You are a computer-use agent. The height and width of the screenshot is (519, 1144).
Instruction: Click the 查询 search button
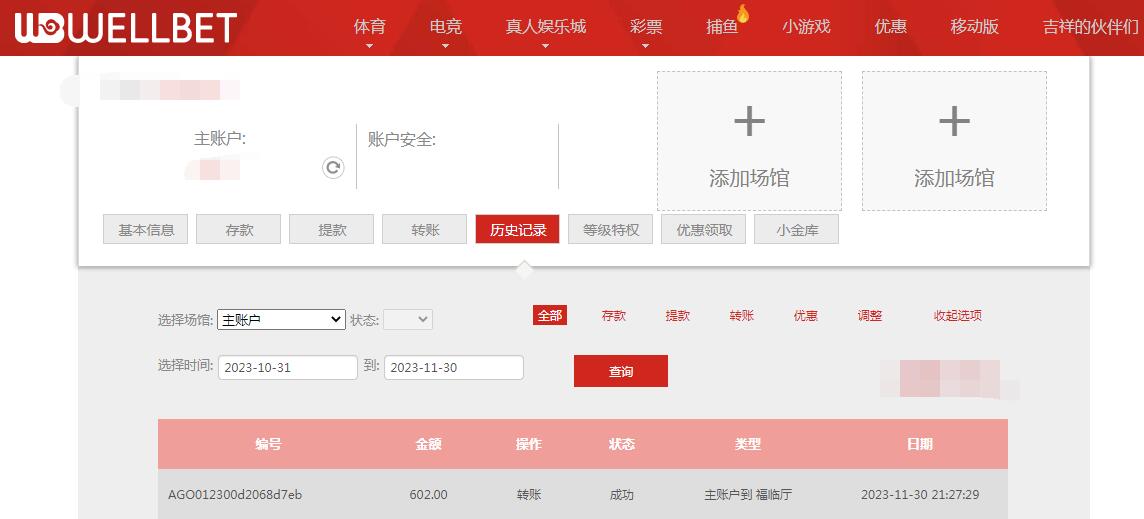point(621,371)
